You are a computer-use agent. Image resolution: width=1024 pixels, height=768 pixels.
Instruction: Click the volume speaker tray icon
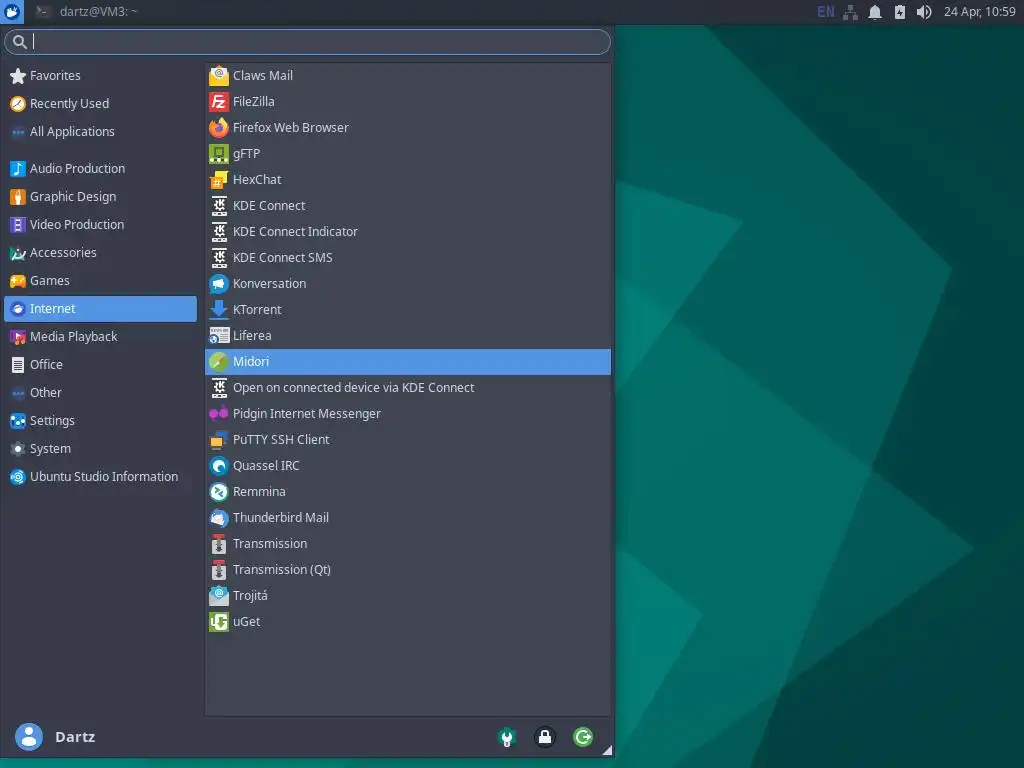(924, 12)
